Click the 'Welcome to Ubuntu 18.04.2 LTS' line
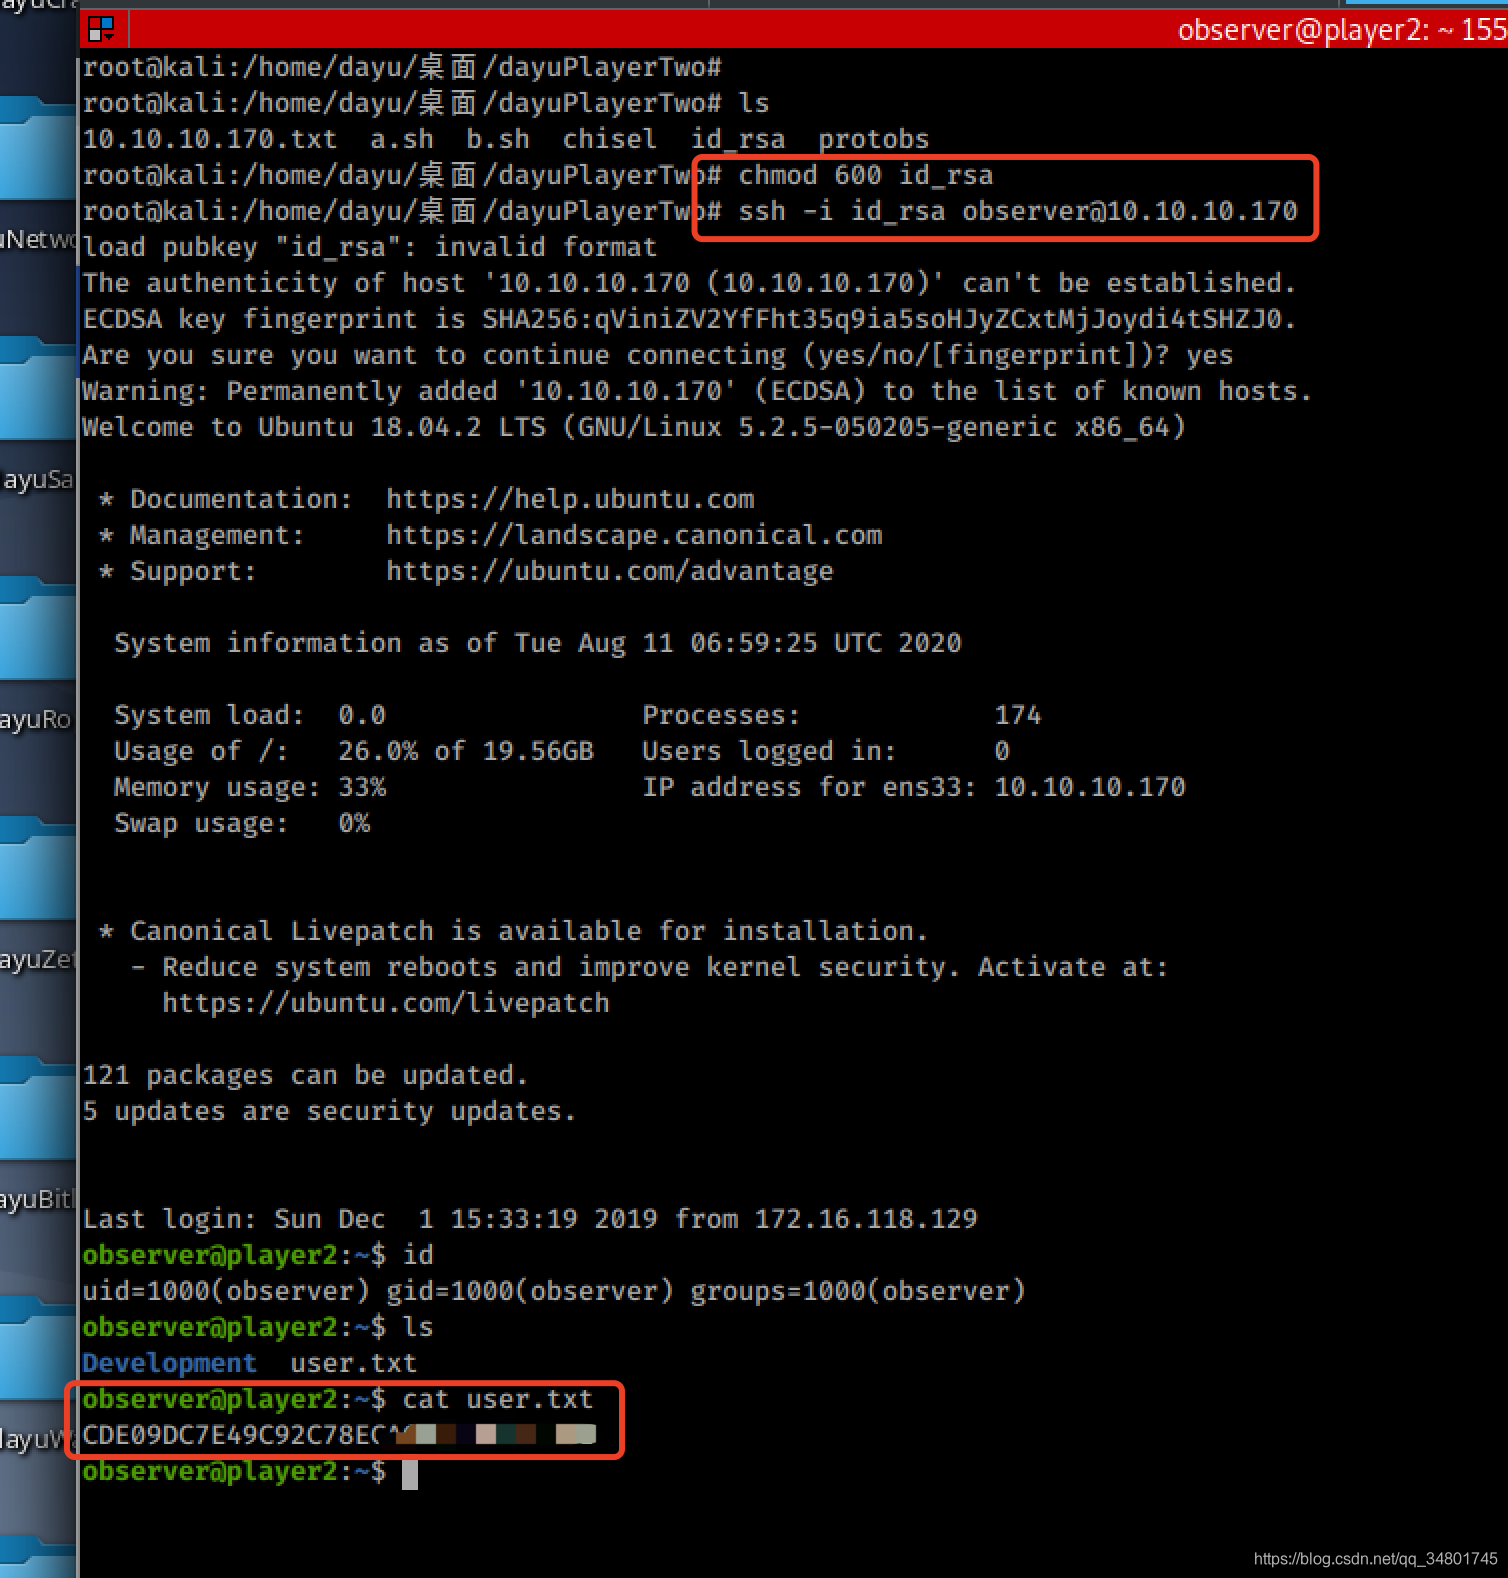This screenshot has height=1578, width=1508. (x=634, y=427)
